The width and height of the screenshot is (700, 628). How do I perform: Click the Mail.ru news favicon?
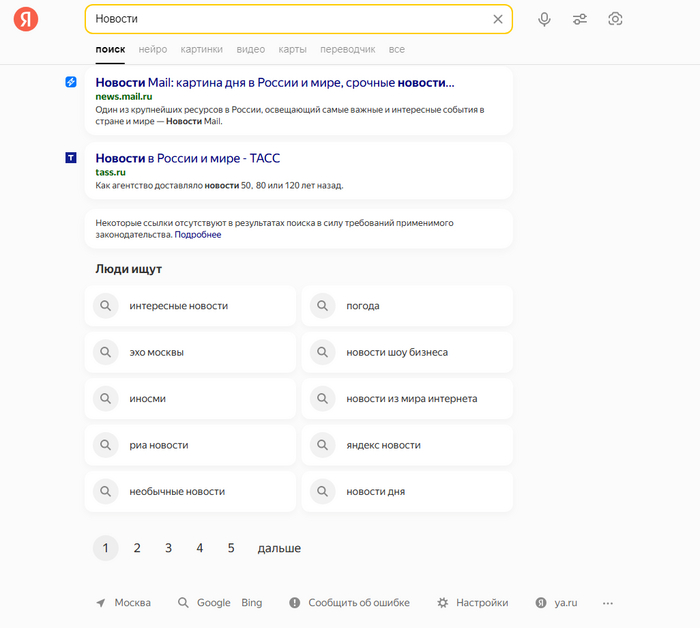[71, 82]
